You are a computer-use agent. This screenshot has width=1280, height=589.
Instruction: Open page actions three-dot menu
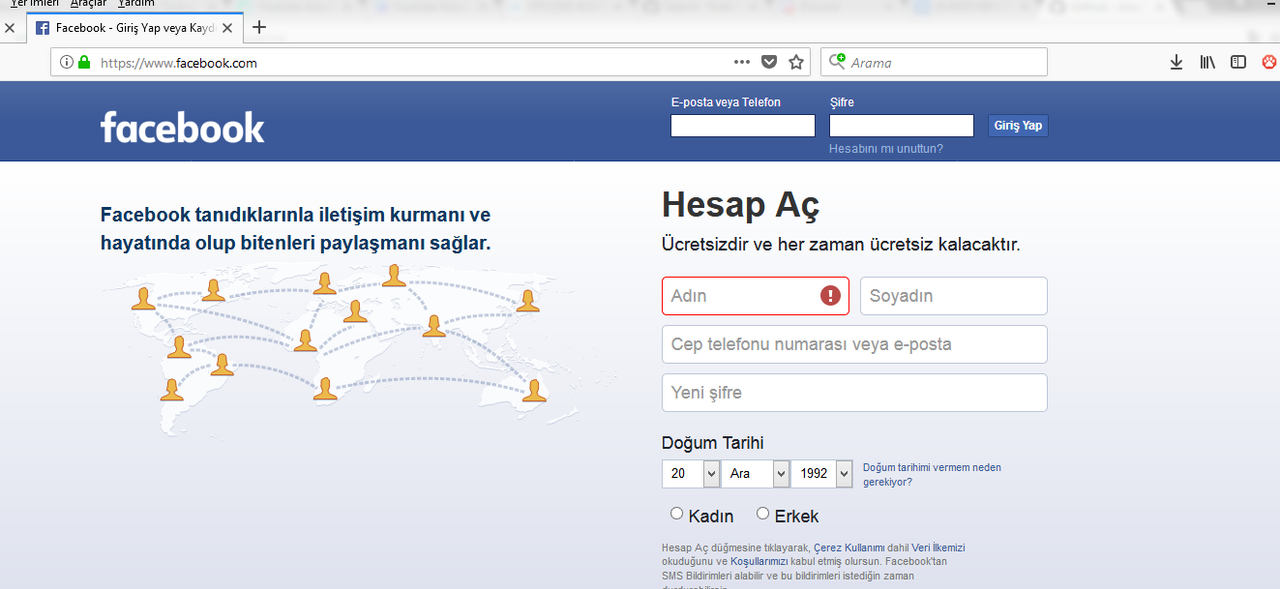741,62
